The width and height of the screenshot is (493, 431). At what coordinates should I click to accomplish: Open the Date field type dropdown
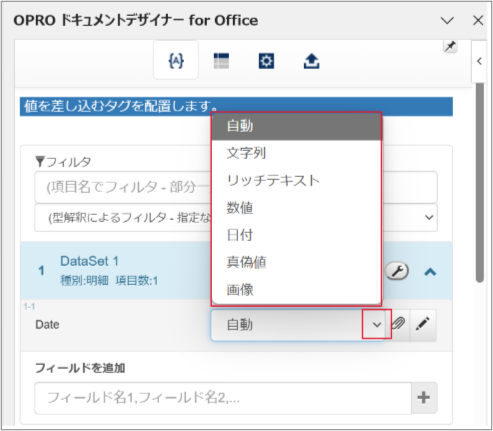coord(297,325)
